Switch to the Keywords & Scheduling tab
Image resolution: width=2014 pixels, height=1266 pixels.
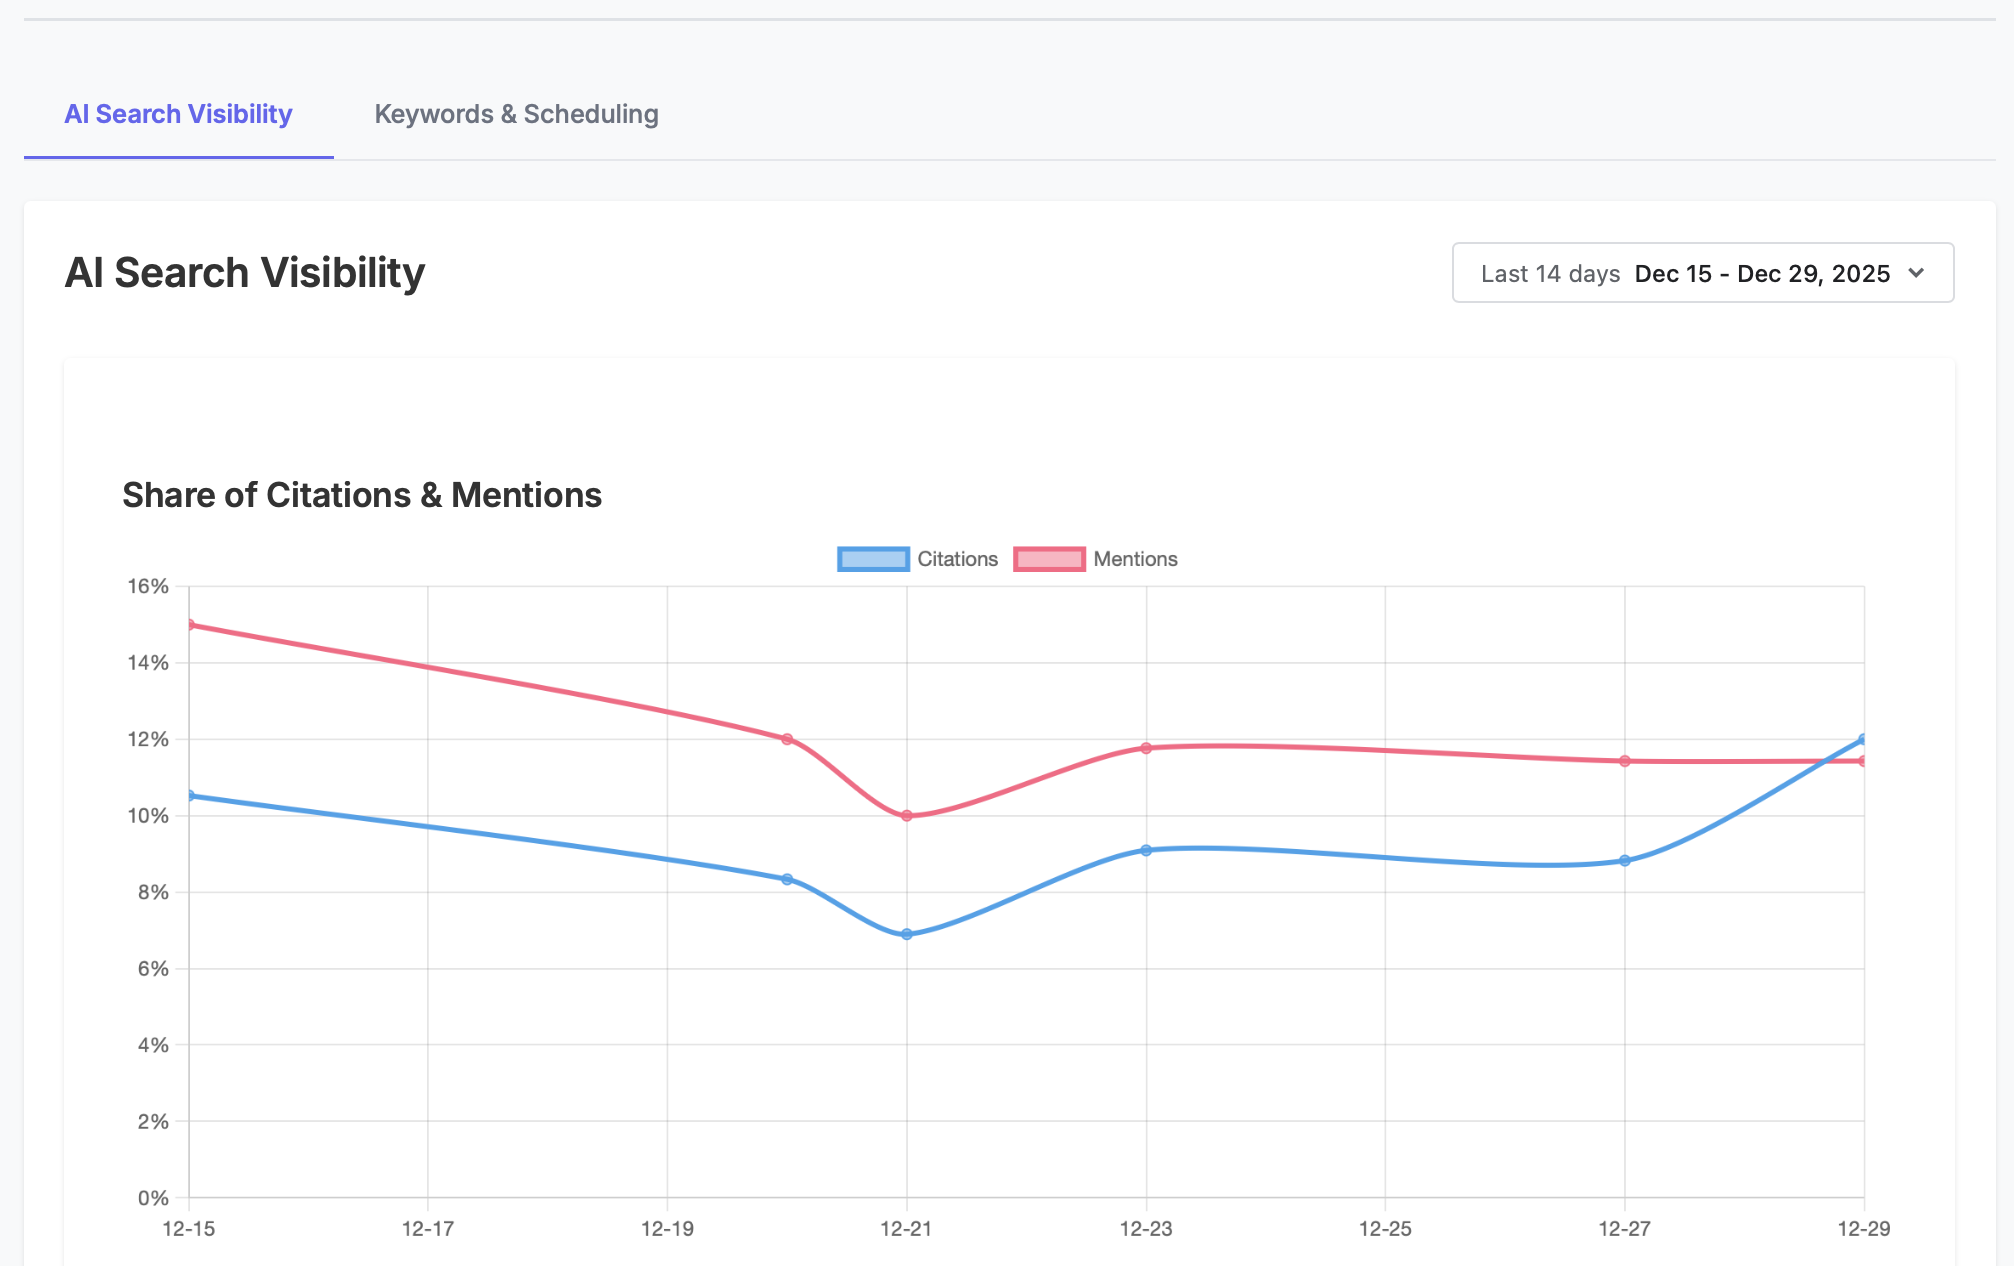click(x=516, y=114)
